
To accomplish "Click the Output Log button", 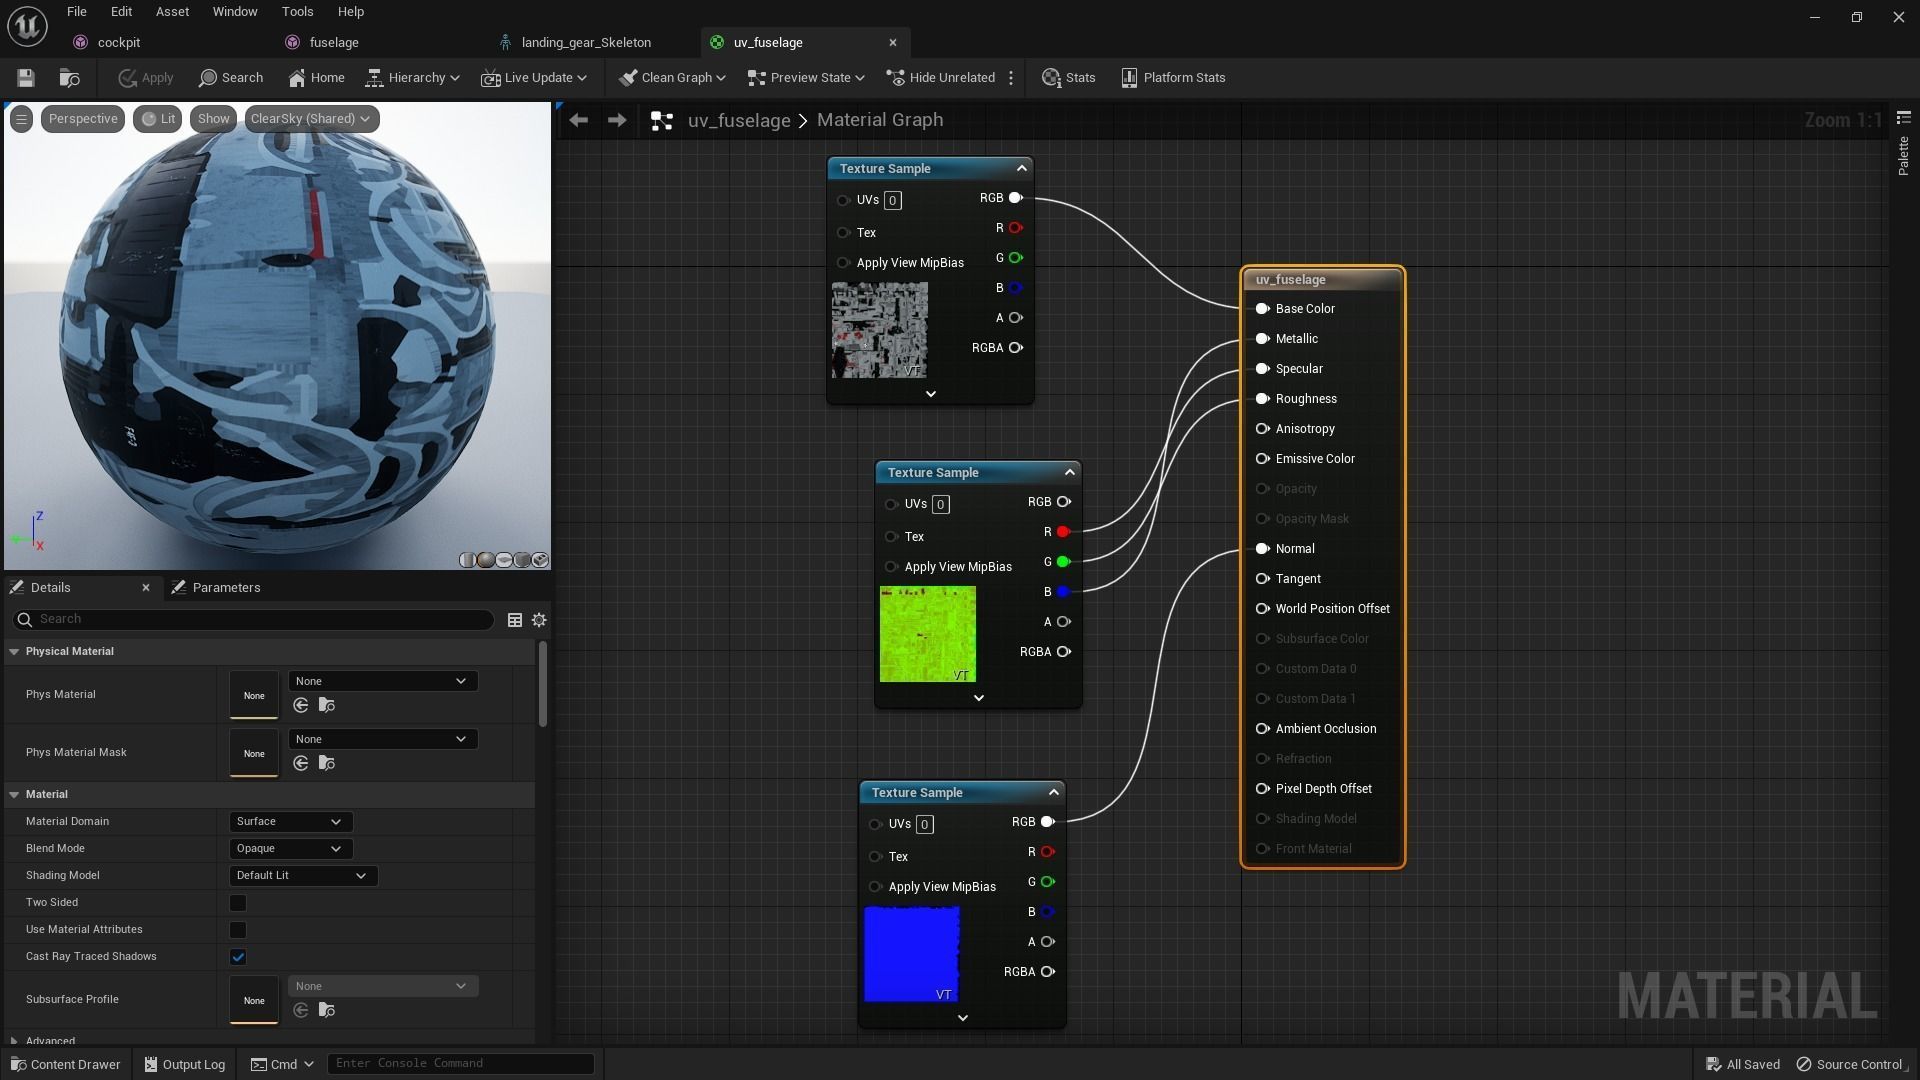I will [185, 1064].
